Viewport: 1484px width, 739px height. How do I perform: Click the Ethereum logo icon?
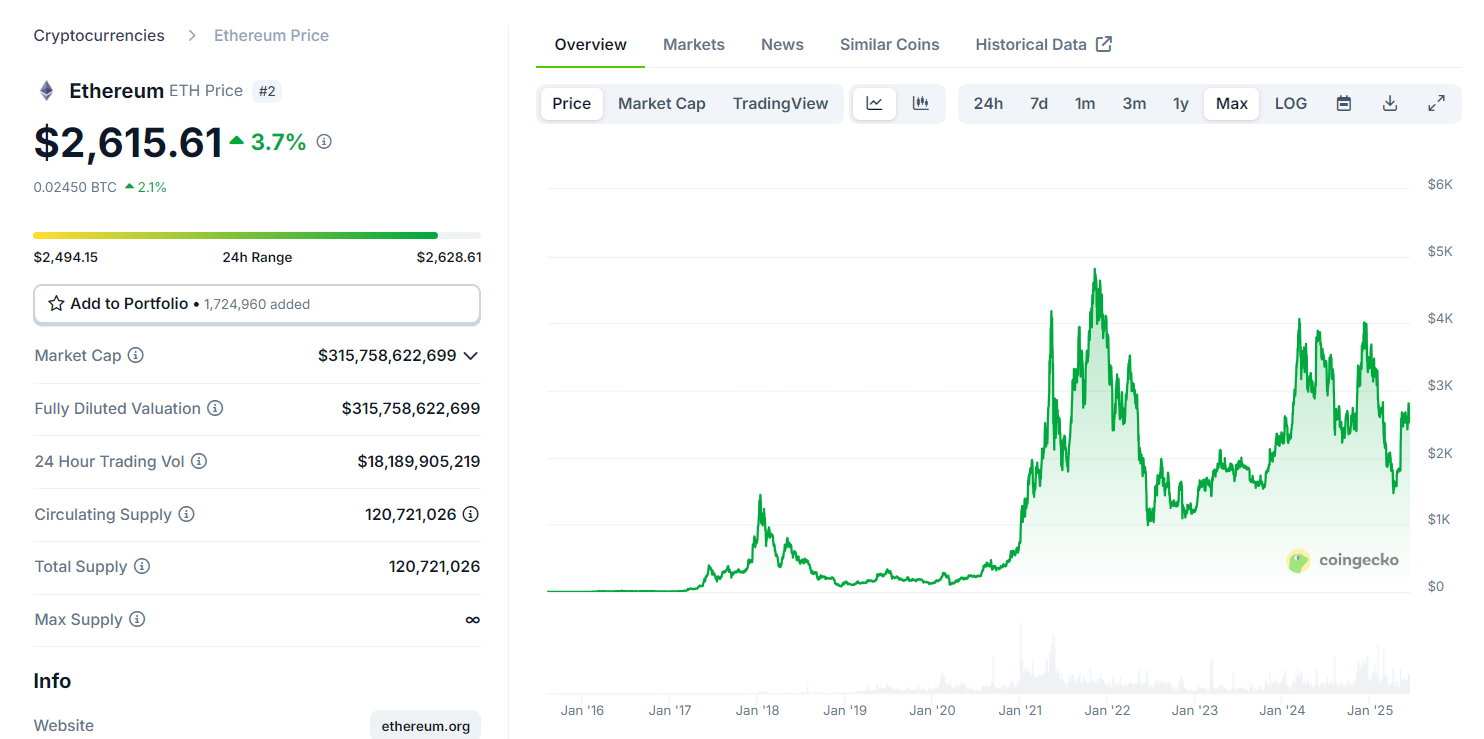coord(46,91)
